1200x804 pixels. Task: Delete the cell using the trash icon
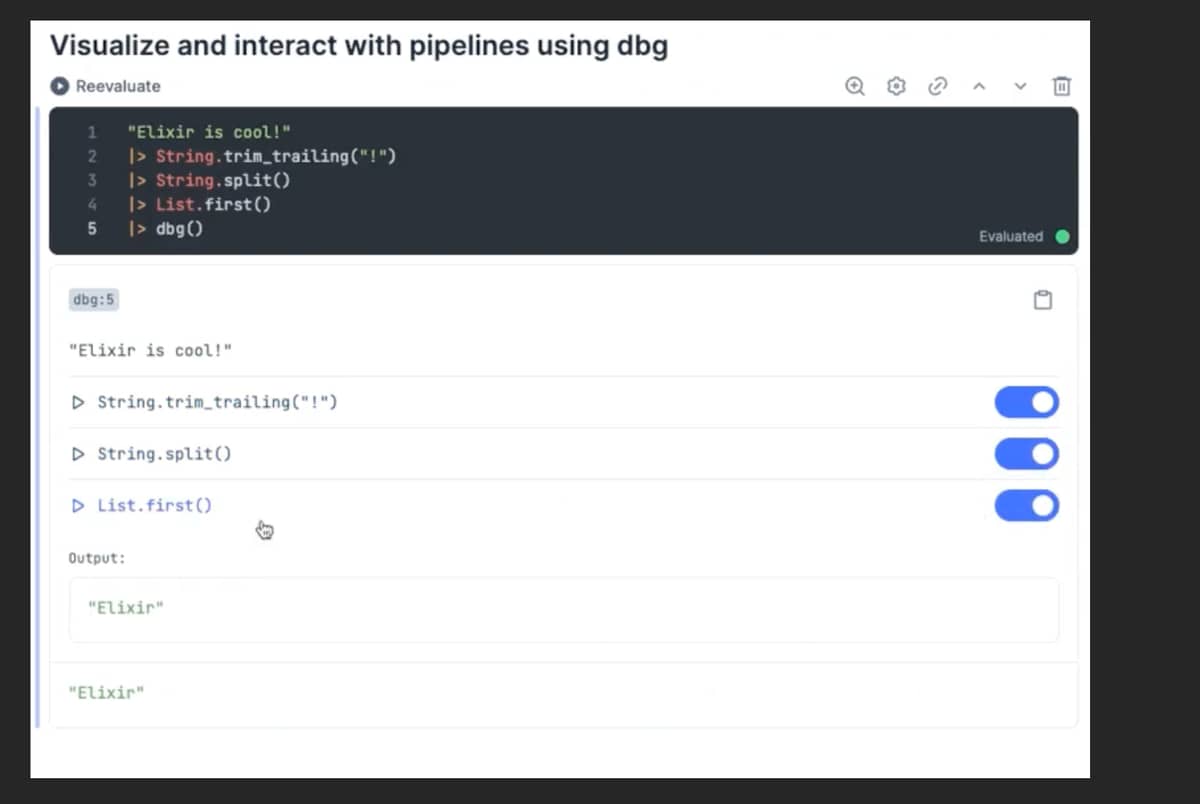pos(1061,86)
